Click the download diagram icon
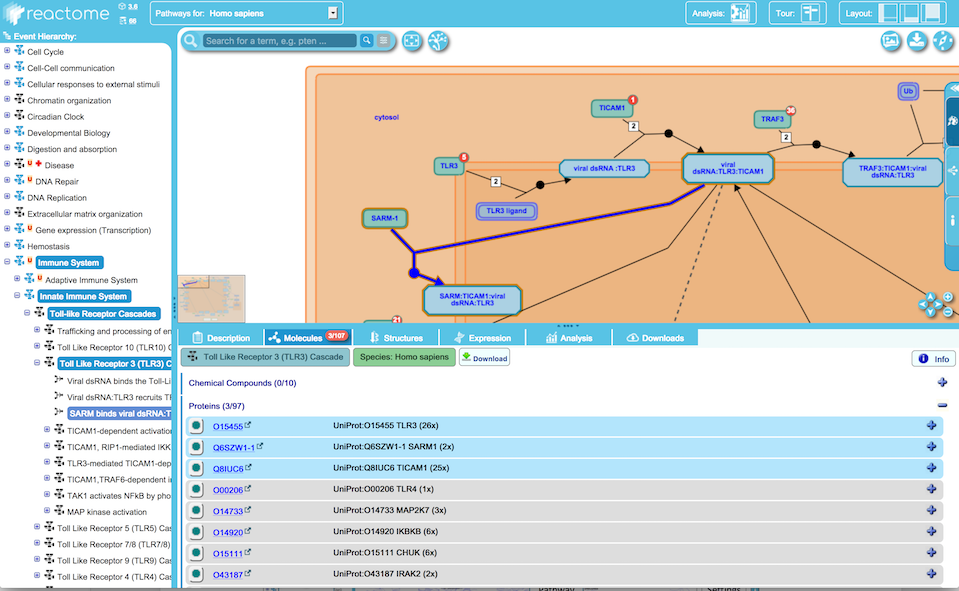Screen dimensions: 959x591 (917, 41)
